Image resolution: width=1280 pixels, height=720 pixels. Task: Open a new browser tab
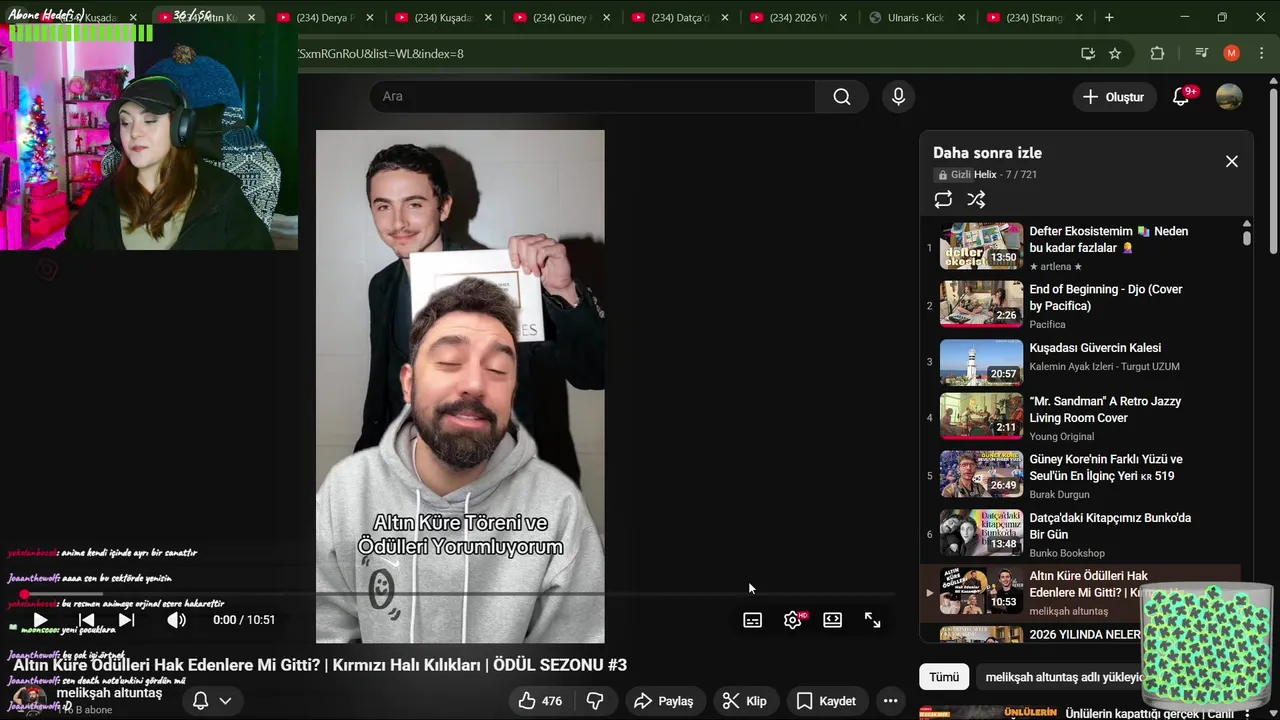coord(1108,18)
